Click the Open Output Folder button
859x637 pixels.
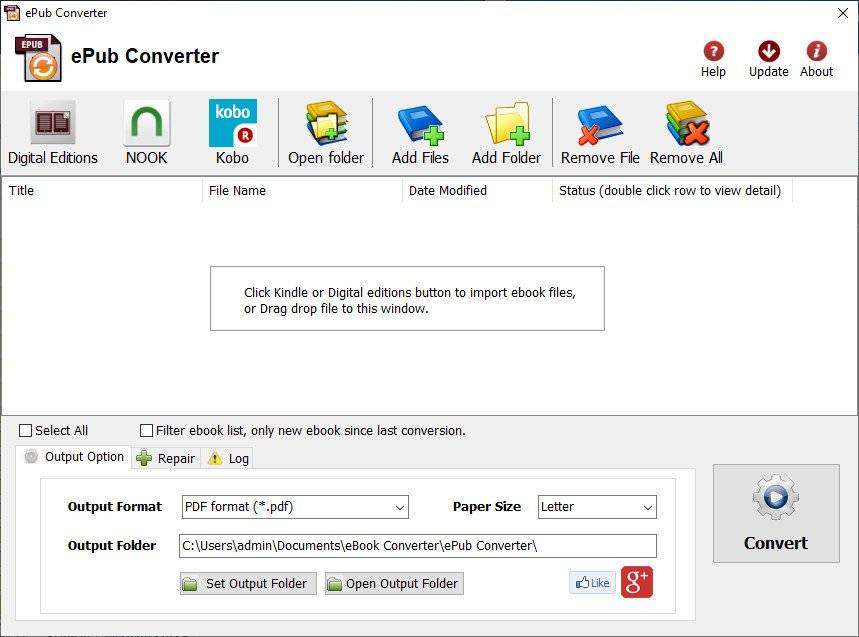click(x=394, y=583)
